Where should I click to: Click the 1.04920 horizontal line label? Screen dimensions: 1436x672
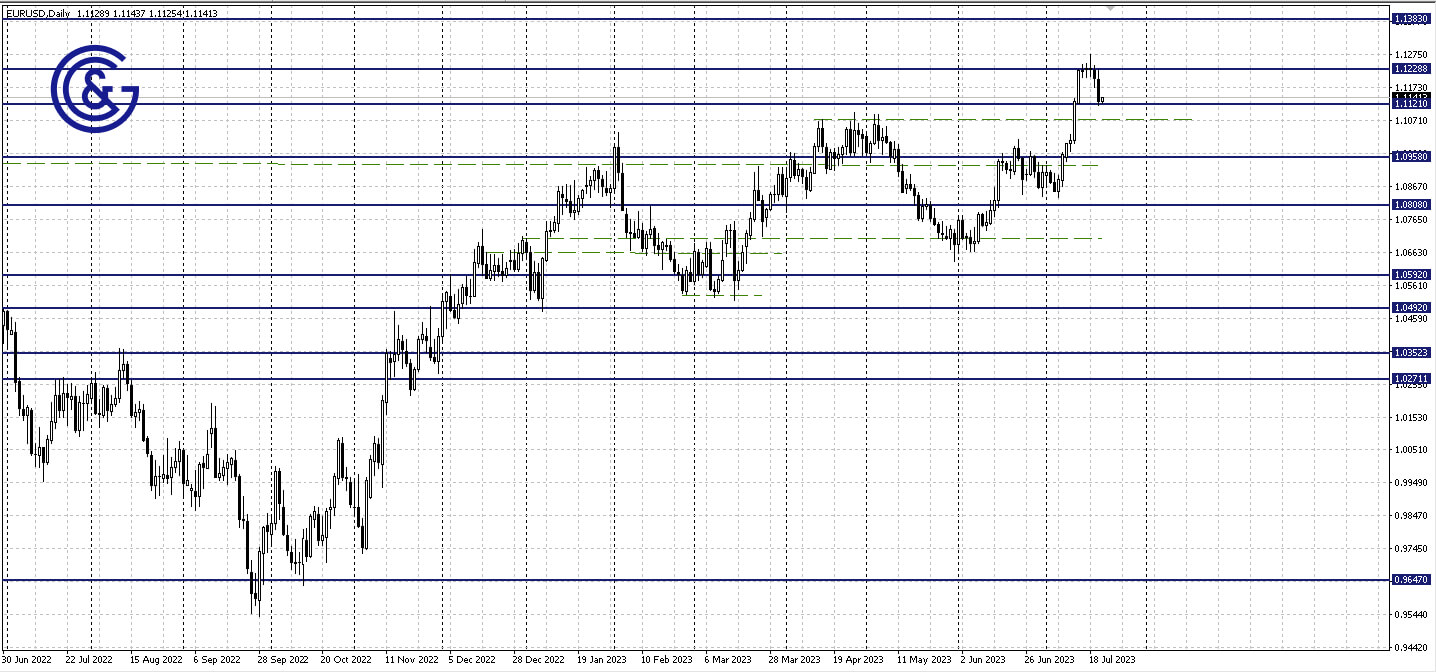1411,308
